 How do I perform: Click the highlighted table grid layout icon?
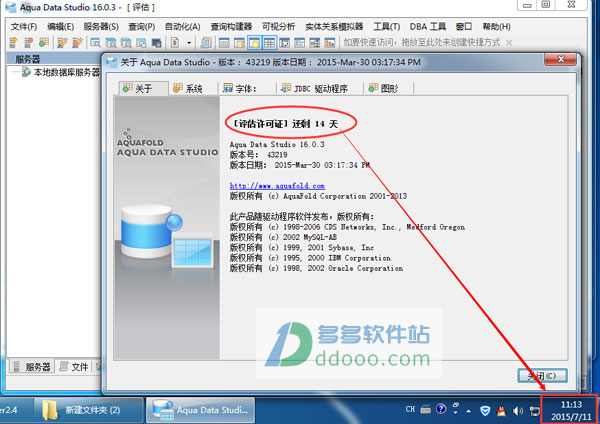pyautogui.click(x=269, y=43)
